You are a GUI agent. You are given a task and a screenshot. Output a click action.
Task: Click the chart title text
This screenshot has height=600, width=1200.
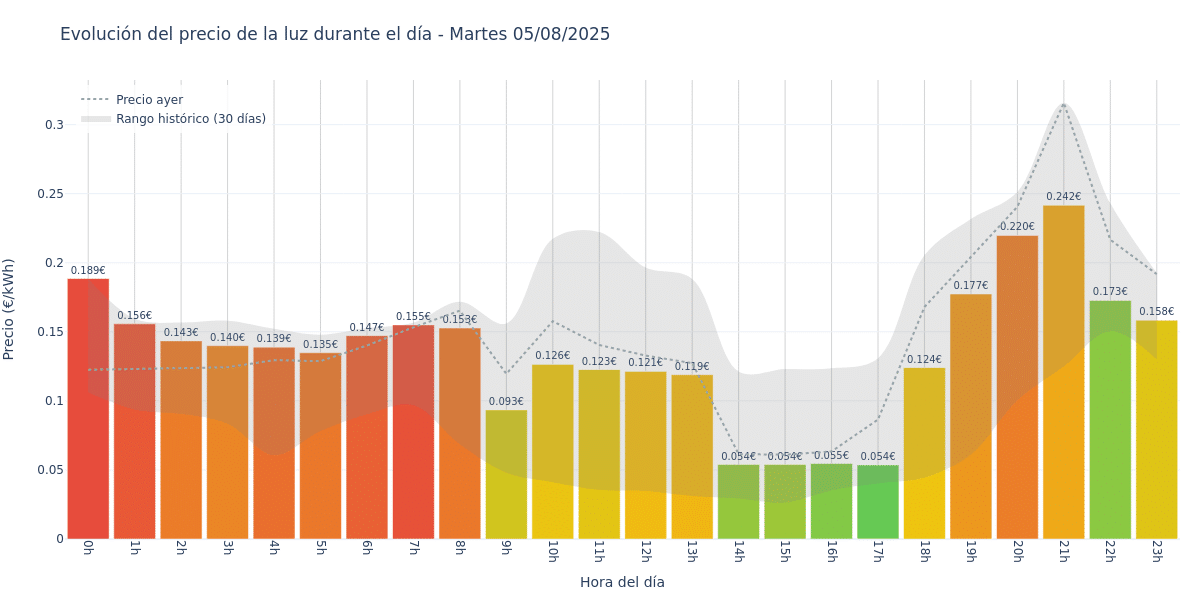coord(335,34)
